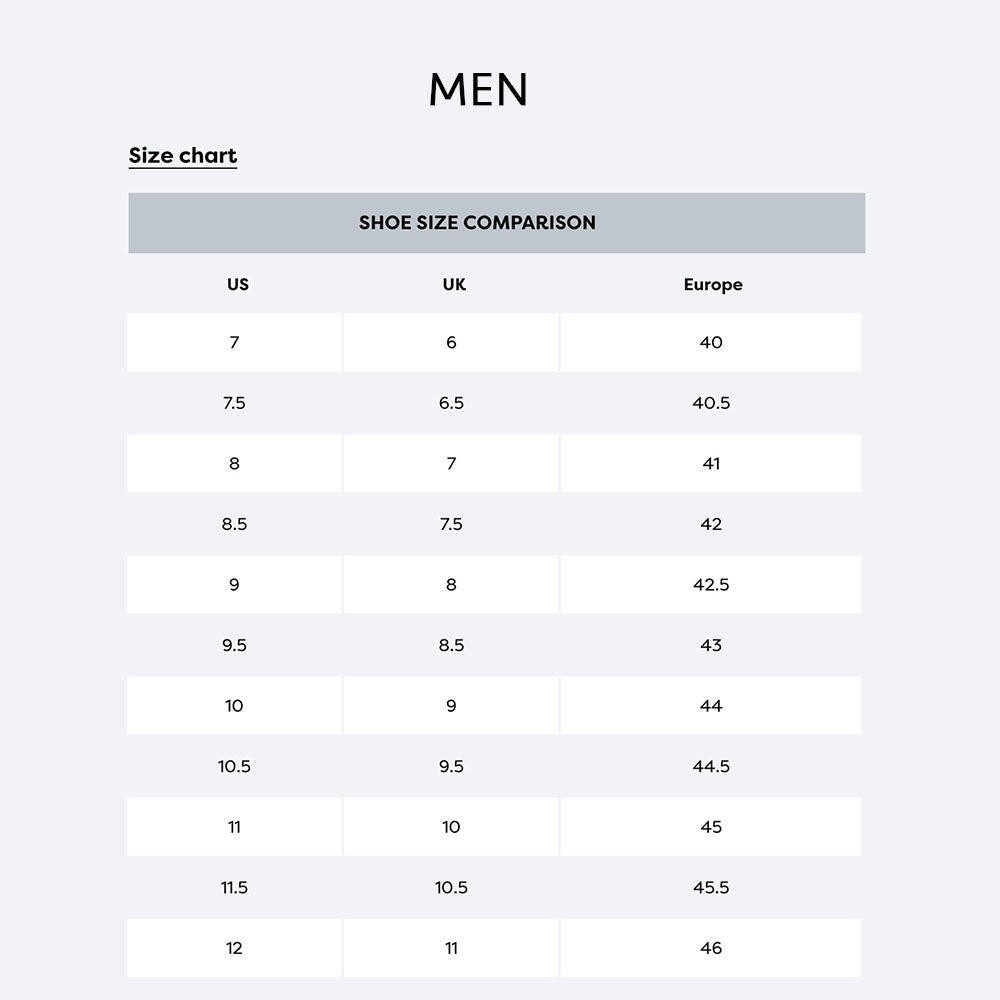This screenshot has height=1000, width=1000.
Task: Select the US size 8.5 cell
Action: click(x=234, y=524)
